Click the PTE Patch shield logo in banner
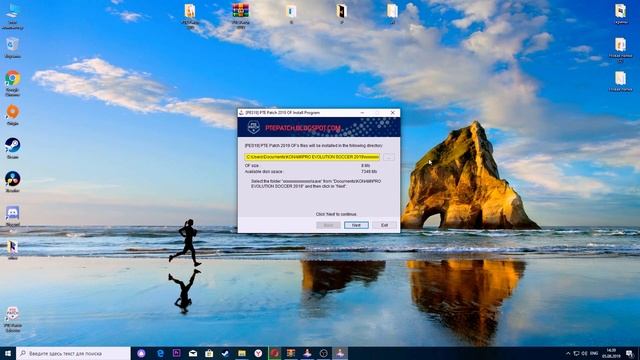The image size is (640, 360). pyautogui.click(x=253, y=127)
